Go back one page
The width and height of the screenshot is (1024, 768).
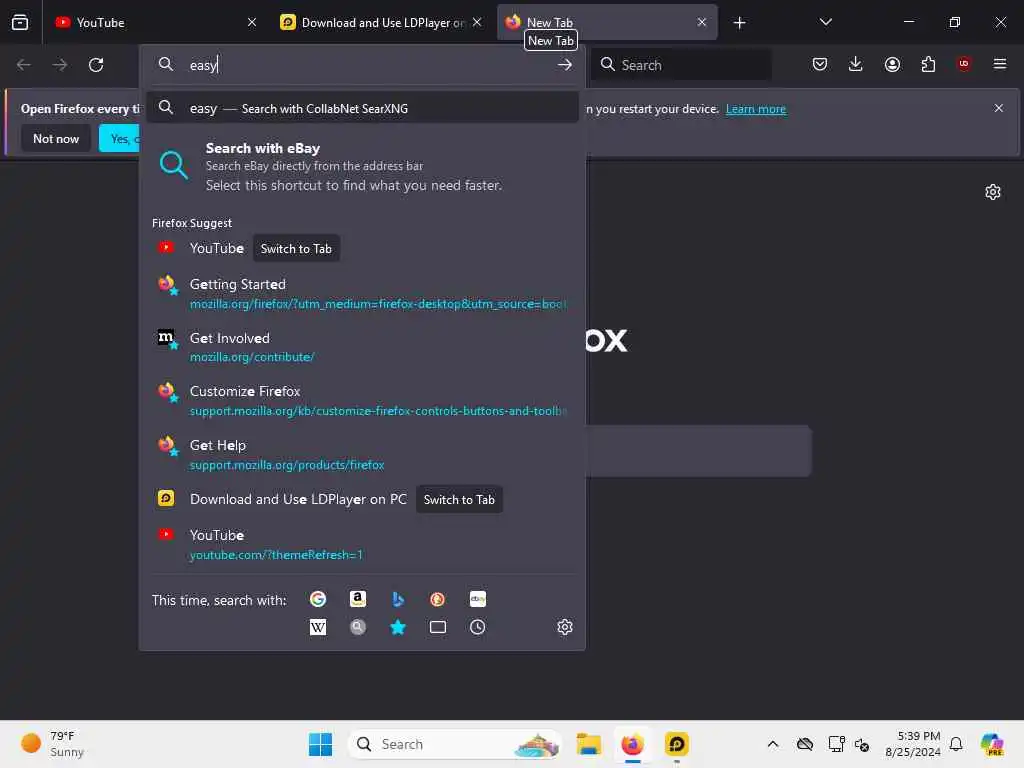pos(24,65)
